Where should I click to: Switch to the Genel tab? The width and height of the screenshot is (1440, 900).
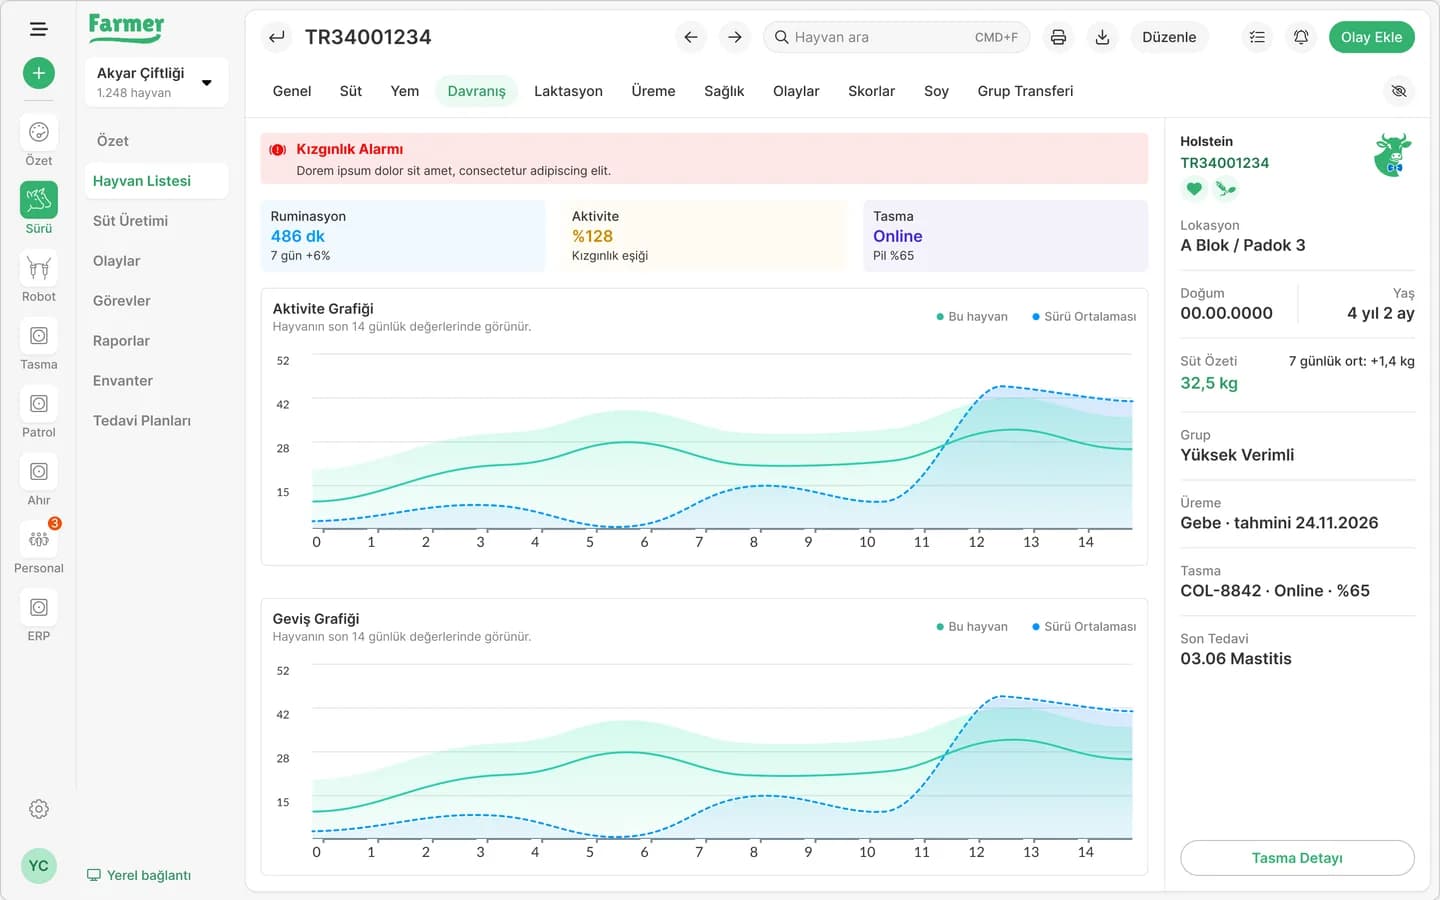coord(292,91)
